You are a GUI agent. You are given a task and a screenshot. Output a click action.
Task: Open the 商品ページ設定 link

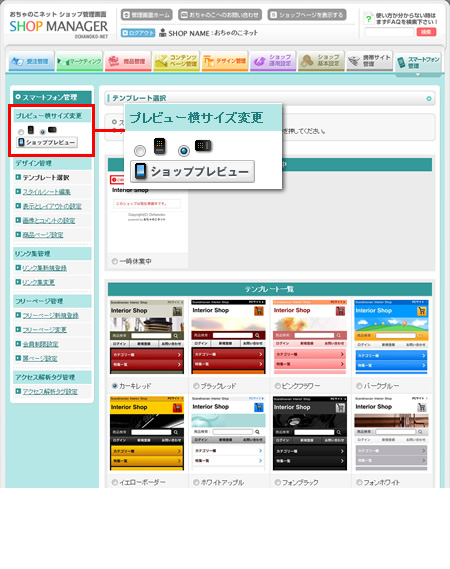(43, 235)
